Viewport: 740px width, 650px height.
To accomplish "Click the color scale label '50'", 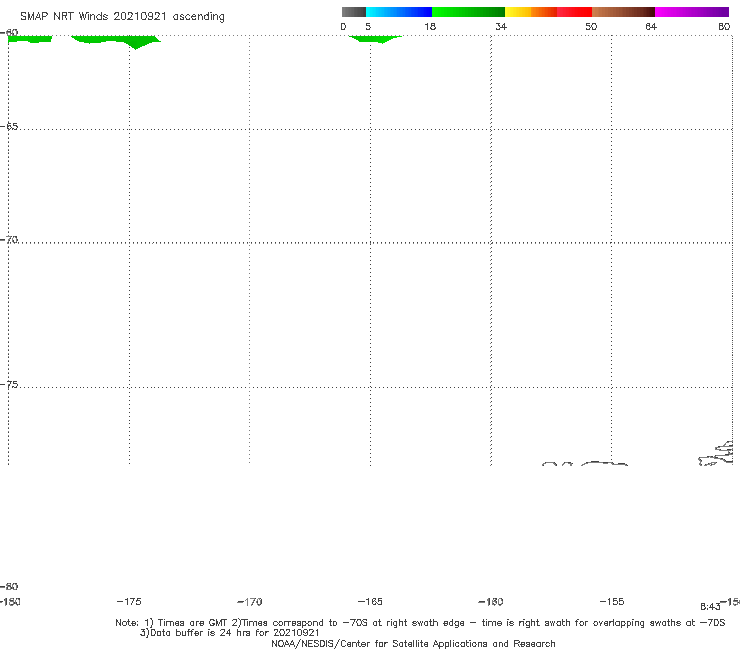I will click(x=591, y=26).
